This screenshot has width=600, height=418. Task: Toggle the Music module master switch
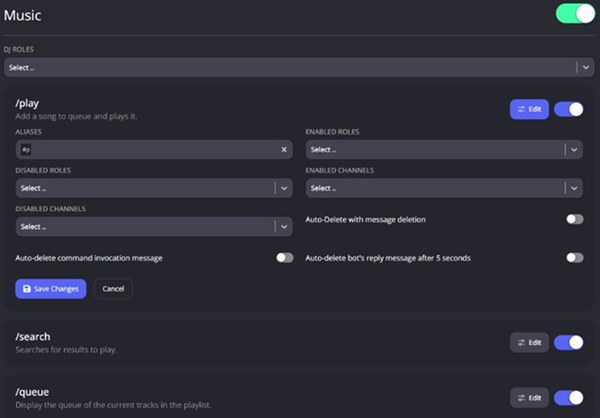tap(574, 14)
